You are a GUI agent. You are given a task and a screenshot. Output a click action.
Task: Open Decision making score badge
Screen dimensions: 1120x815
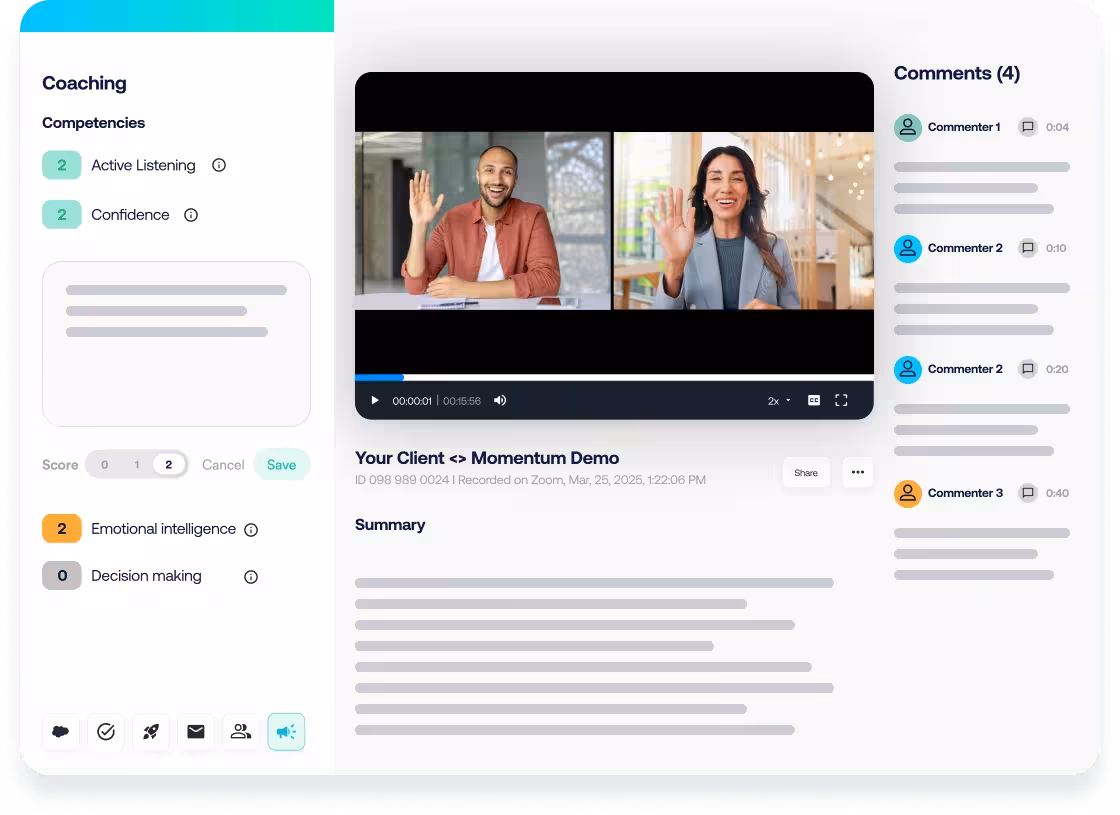coord(61,576)
